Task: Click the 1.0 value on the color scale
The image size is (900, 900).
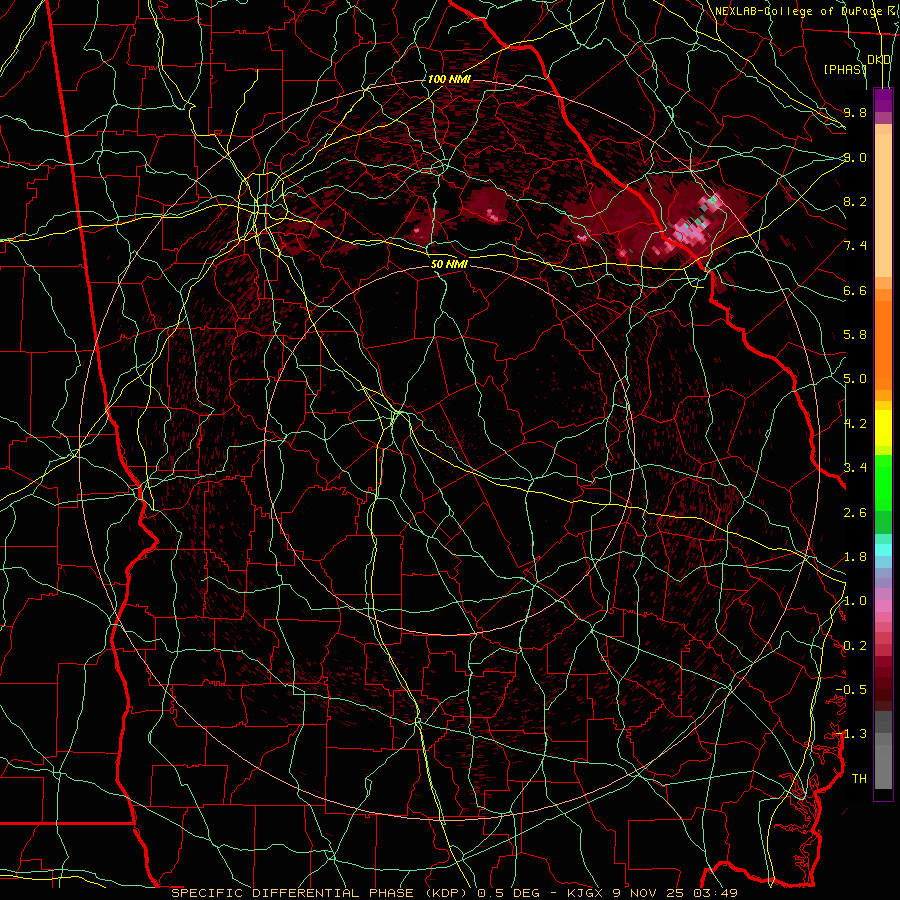Action: point(855,601)
